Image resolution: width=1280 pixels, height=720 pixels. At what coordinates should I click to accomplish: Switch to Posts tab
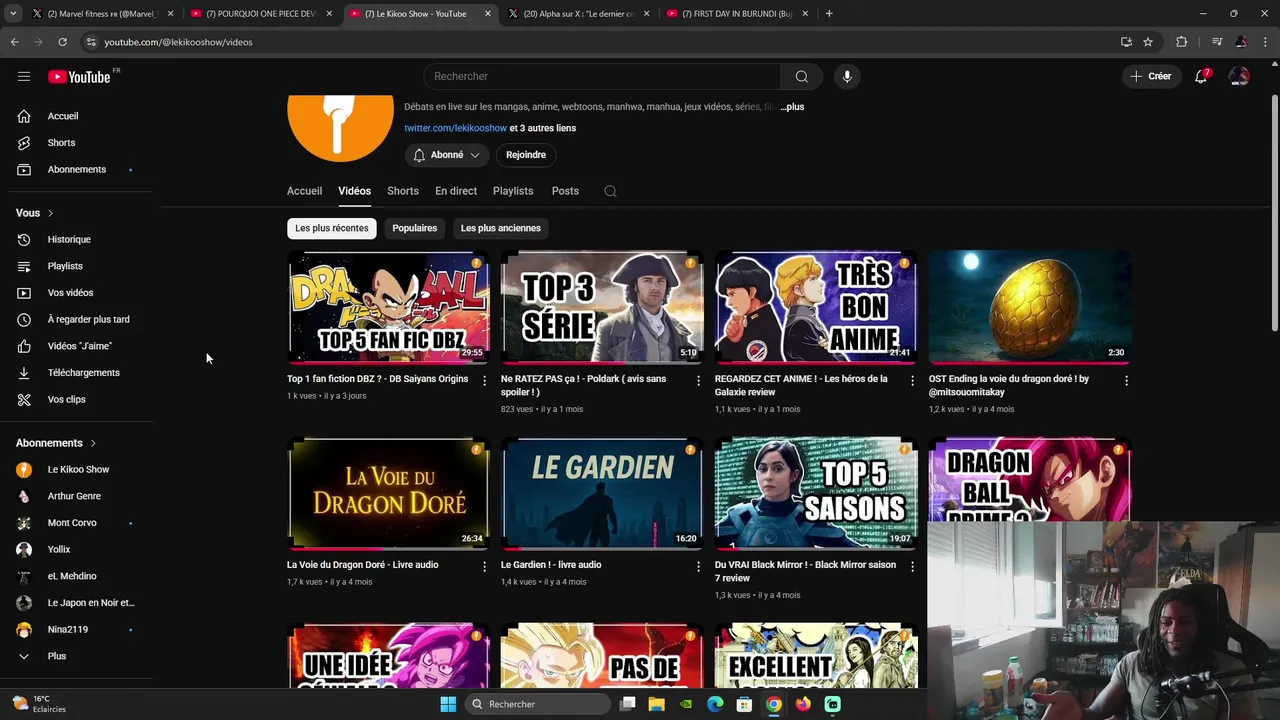click(x=565, y=191)
